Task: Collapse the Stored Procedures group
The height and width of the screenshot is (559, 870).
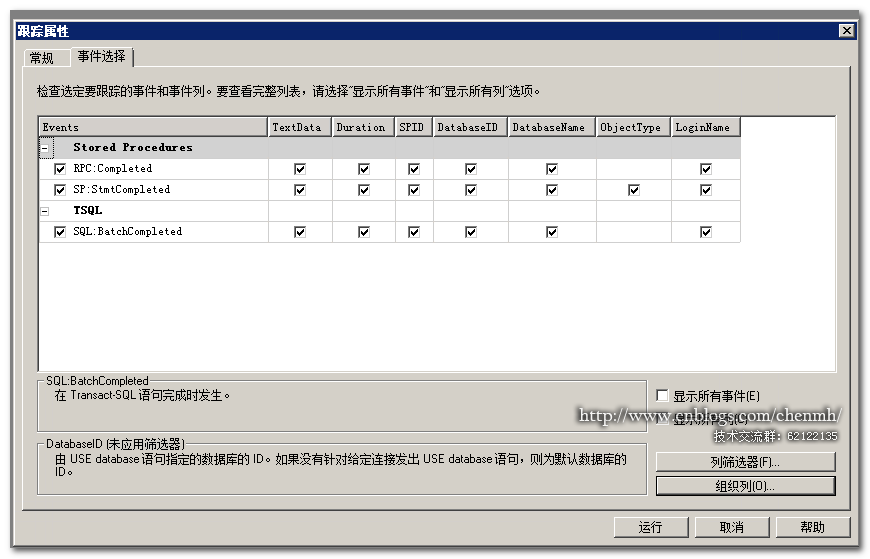Action: [45, 148]
